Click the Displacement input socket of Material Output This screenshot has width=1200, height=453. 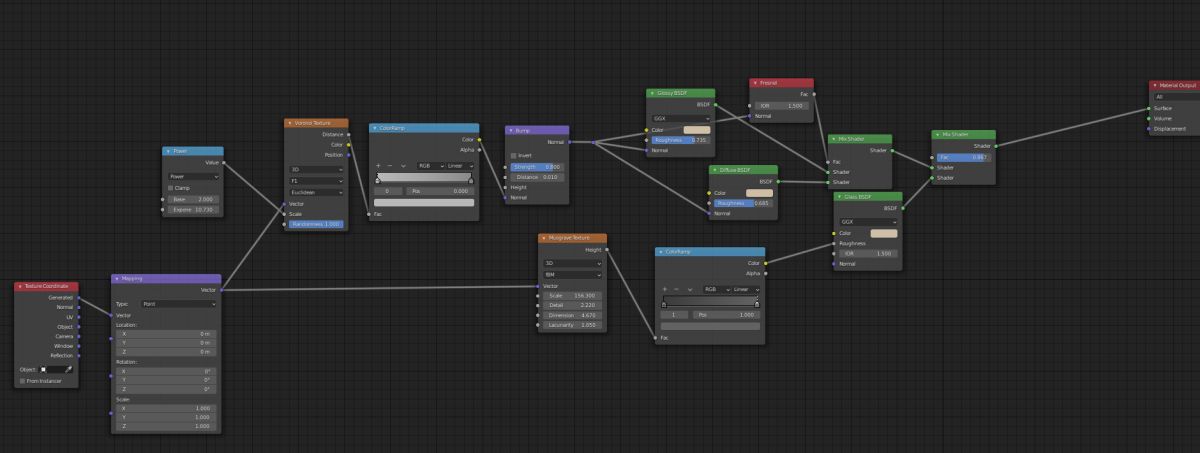(x=1149, y=129)
